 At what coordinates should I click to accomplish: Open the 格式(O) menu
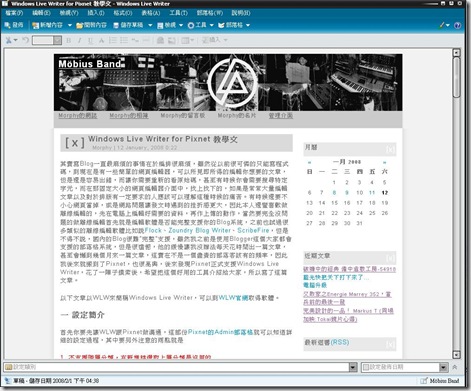[123, 13]
